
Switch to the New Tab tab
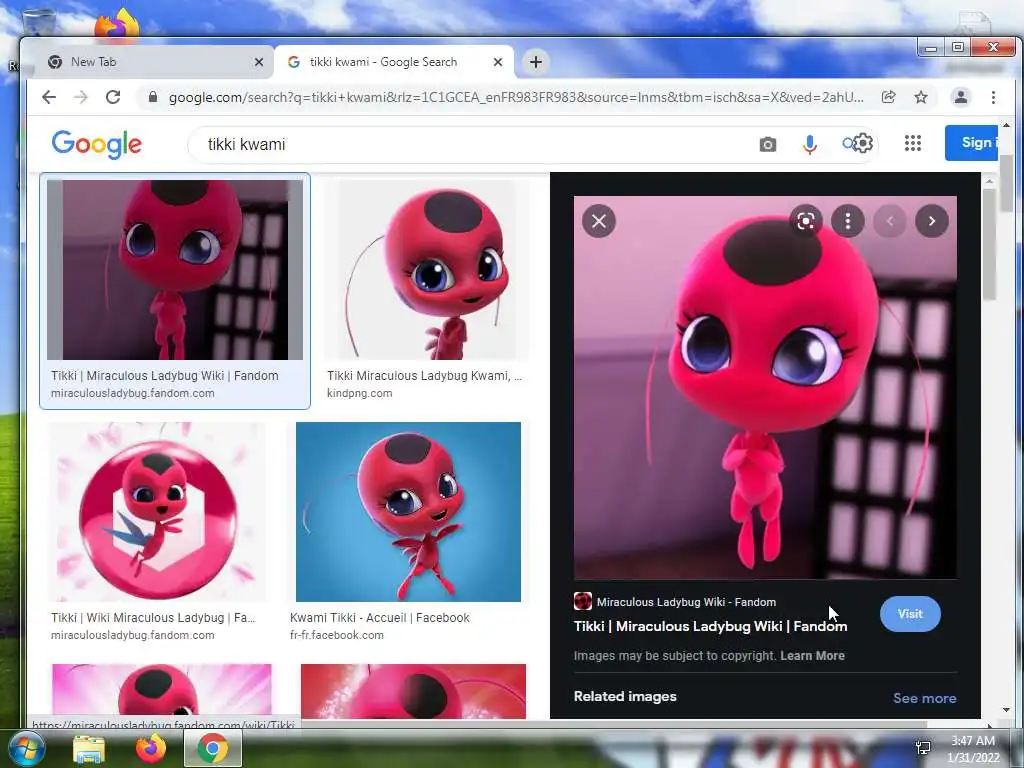coord(155,62)
